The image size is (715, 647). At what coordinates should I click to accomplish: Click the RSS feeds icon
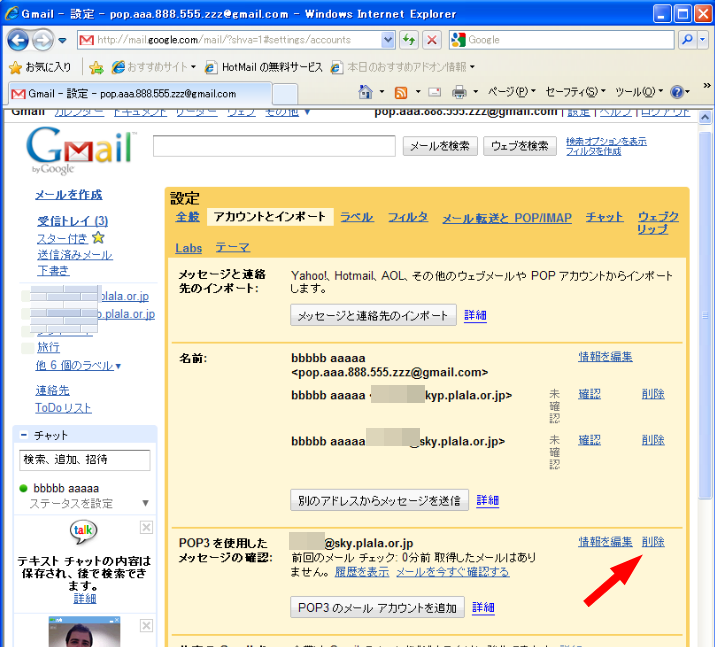click(401, 93)
